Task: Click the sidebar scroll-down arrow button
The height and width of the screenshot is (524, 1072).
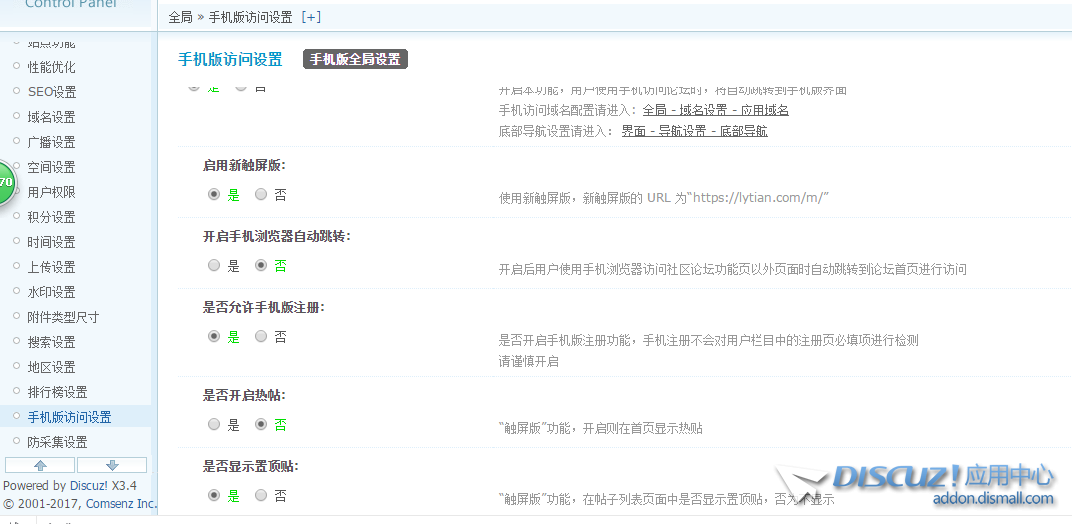Action: [112, 465]
